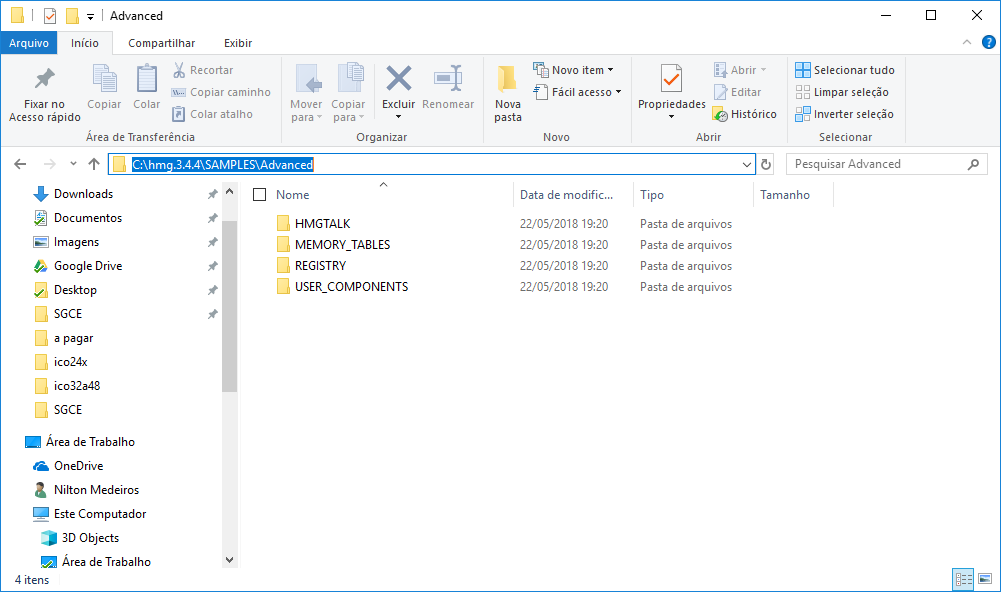Click the Fixar no Acesso rápido pin icon
1001x592 pixels.
point(44,79)
